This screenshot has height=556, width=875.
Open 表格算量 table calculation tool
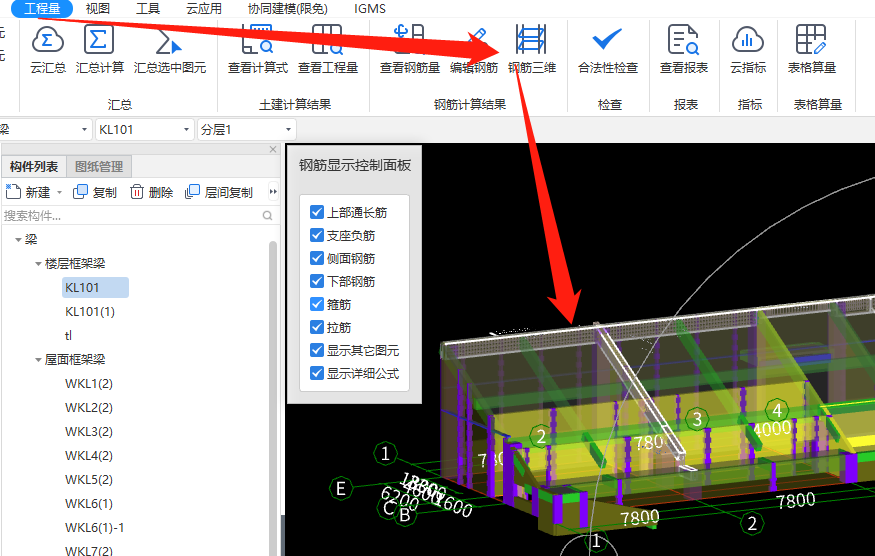pyautogui.click(x=811, y=49)
